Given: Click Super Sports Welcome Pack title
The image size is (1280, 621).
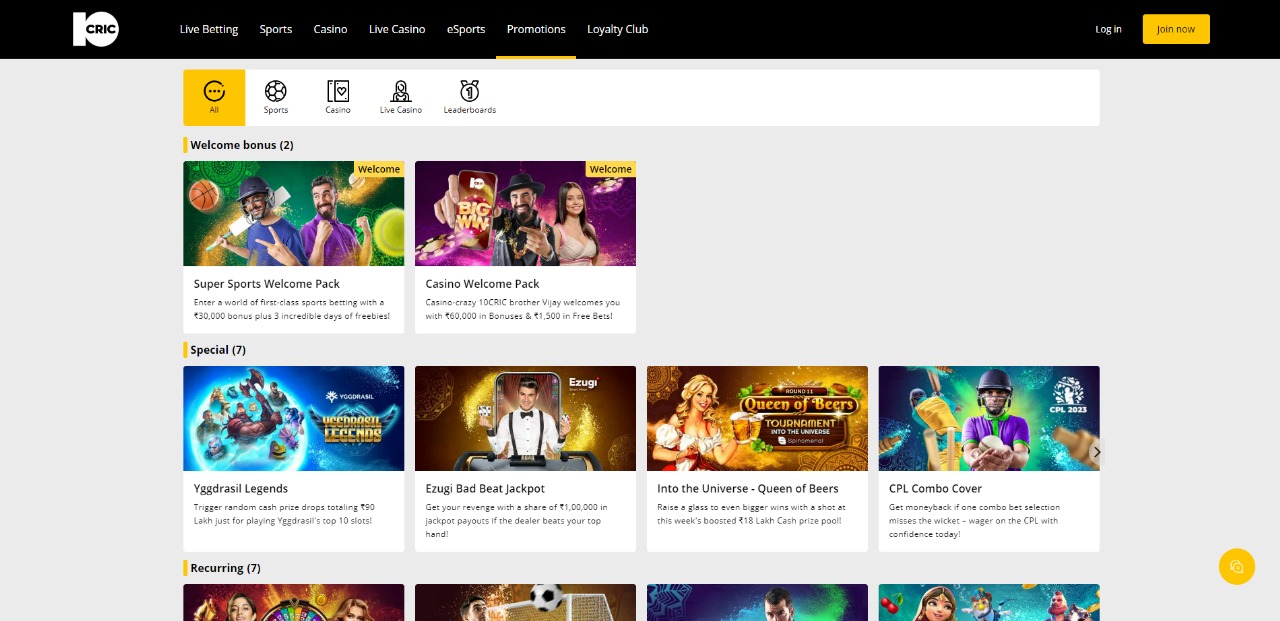Looking at the screenshot, I should coord(267,284).
